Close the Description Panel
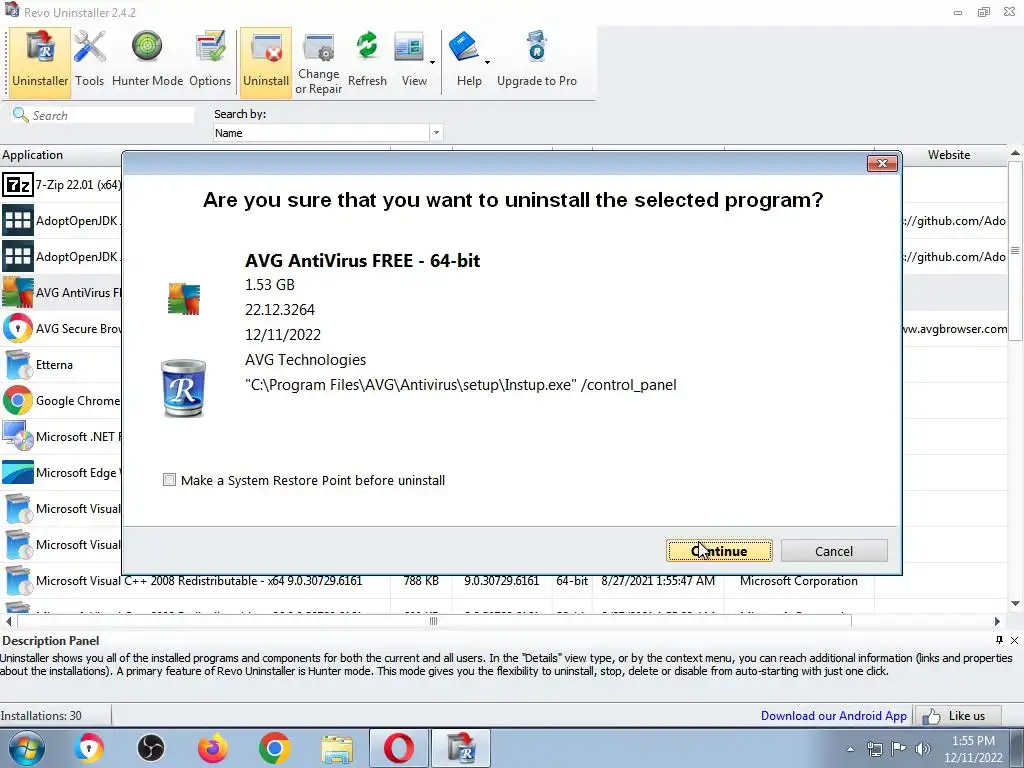Screen dimensions: 1024x768 1014,640
